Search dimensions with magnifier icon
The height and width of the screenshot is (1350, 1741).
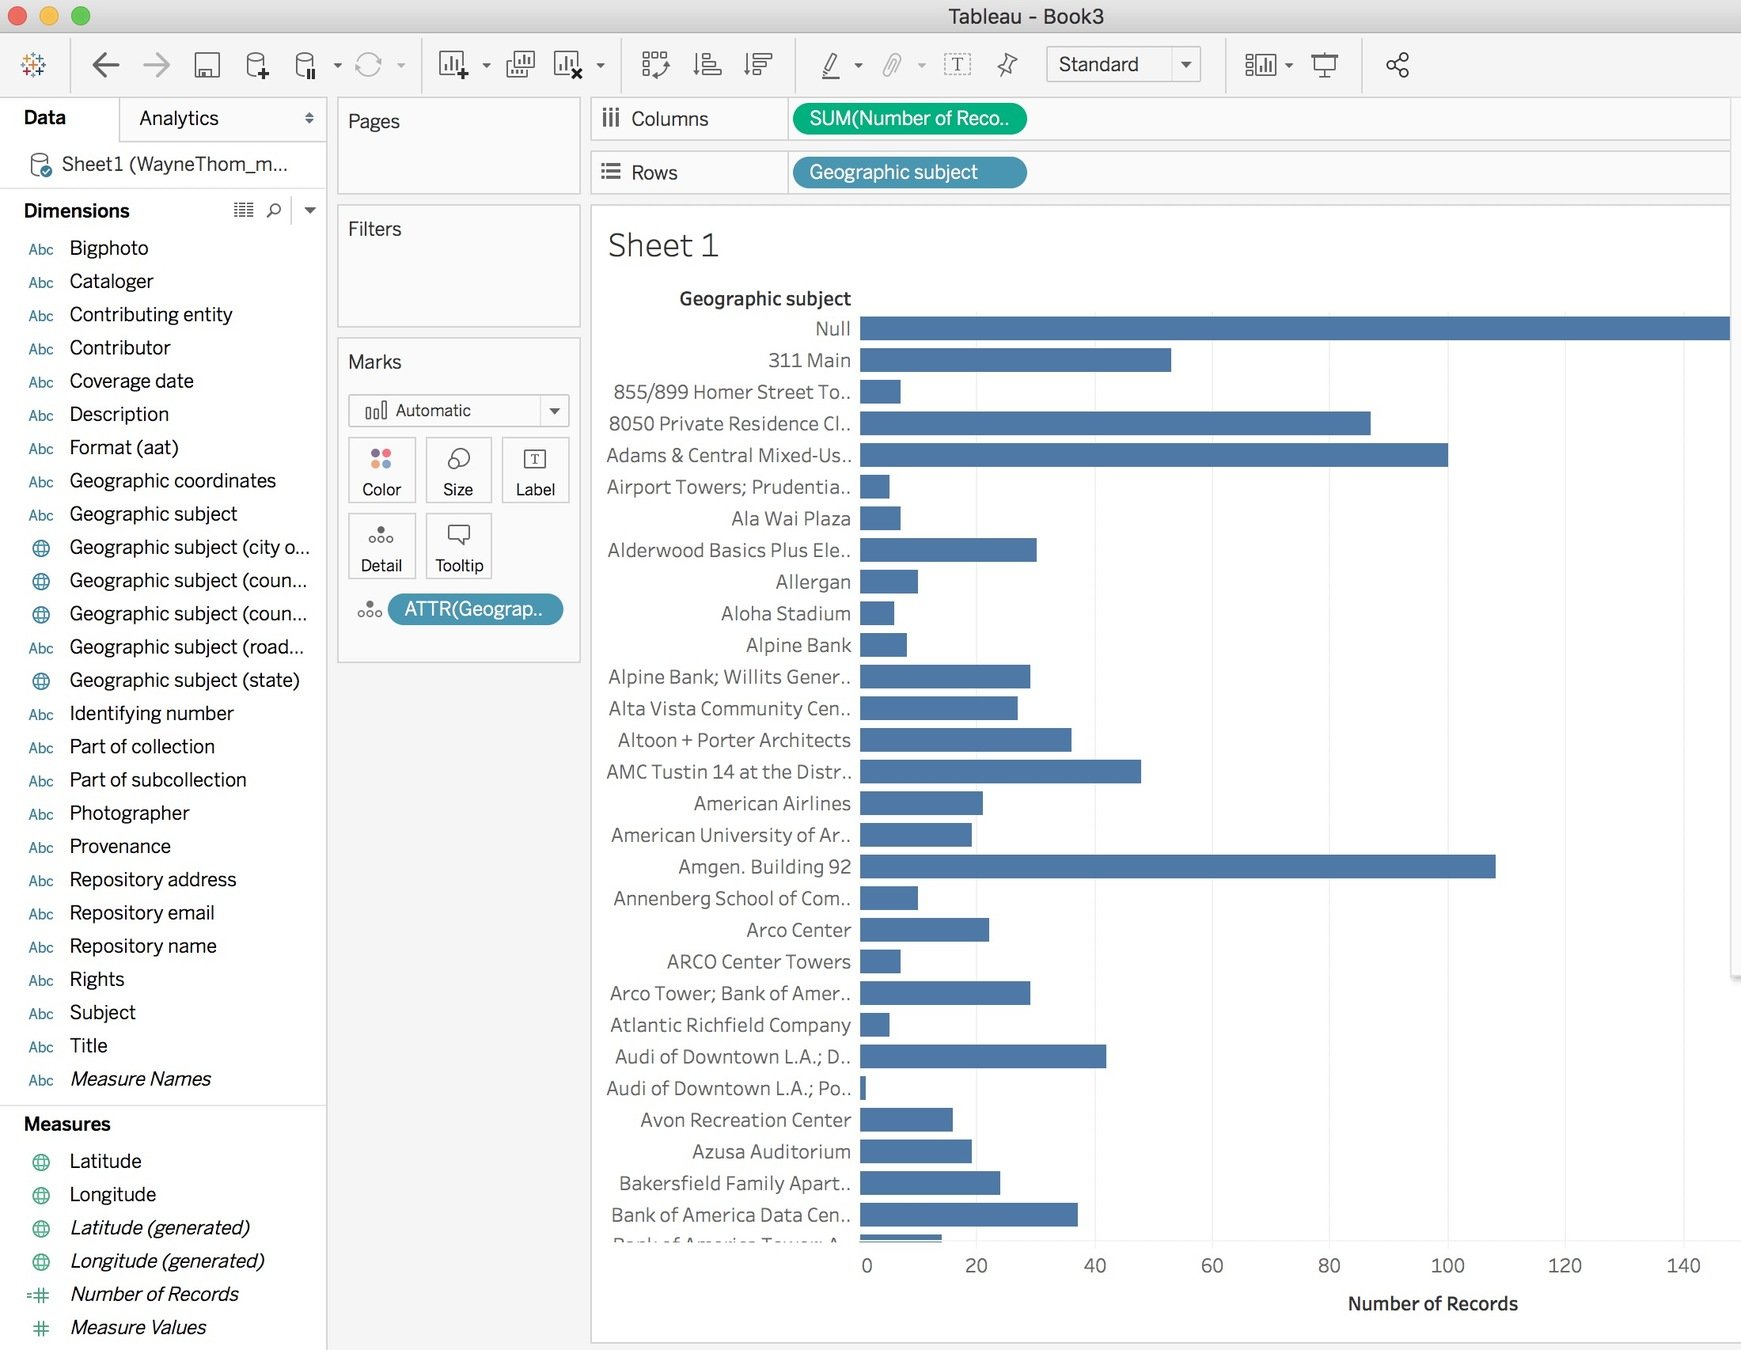click(x=274, y=210)
